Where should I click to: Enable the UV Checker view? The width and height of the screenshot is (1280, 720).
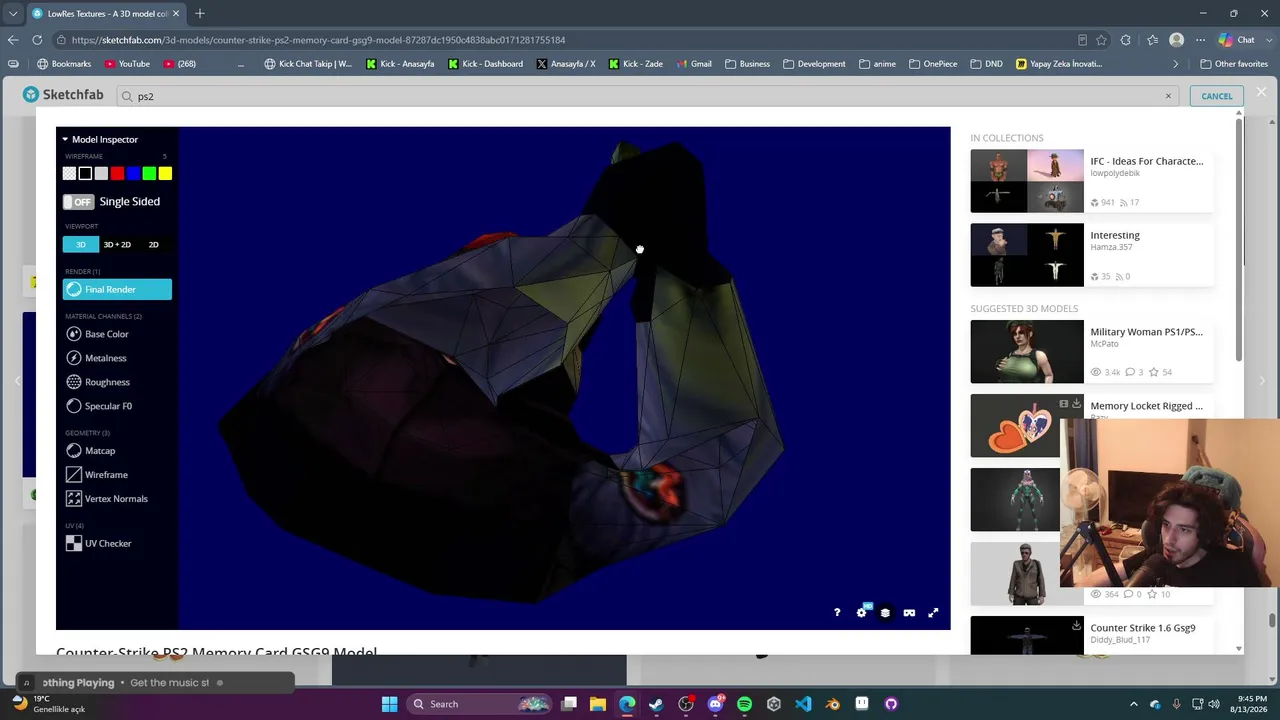pos(98,544)
